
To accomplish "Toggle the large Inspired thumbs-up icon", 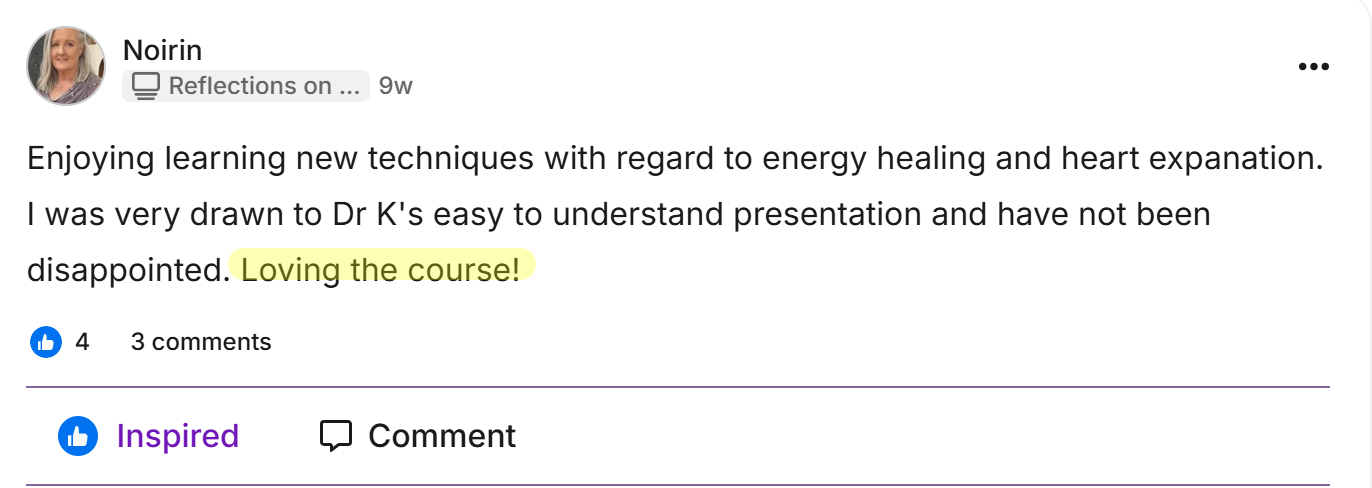I will [x=78, y=436].
